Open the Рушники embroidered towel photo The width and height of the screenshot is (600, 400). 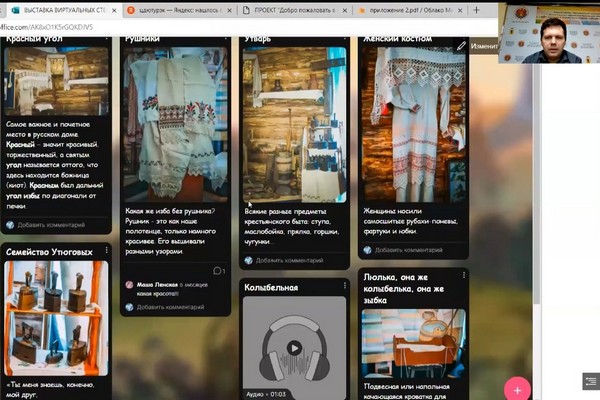tap(175, 124)
